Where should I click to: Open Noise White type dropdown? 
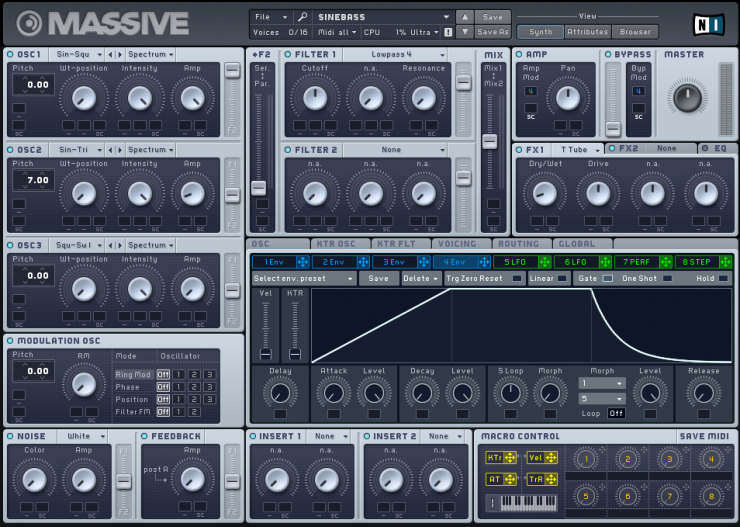[82, 436]
